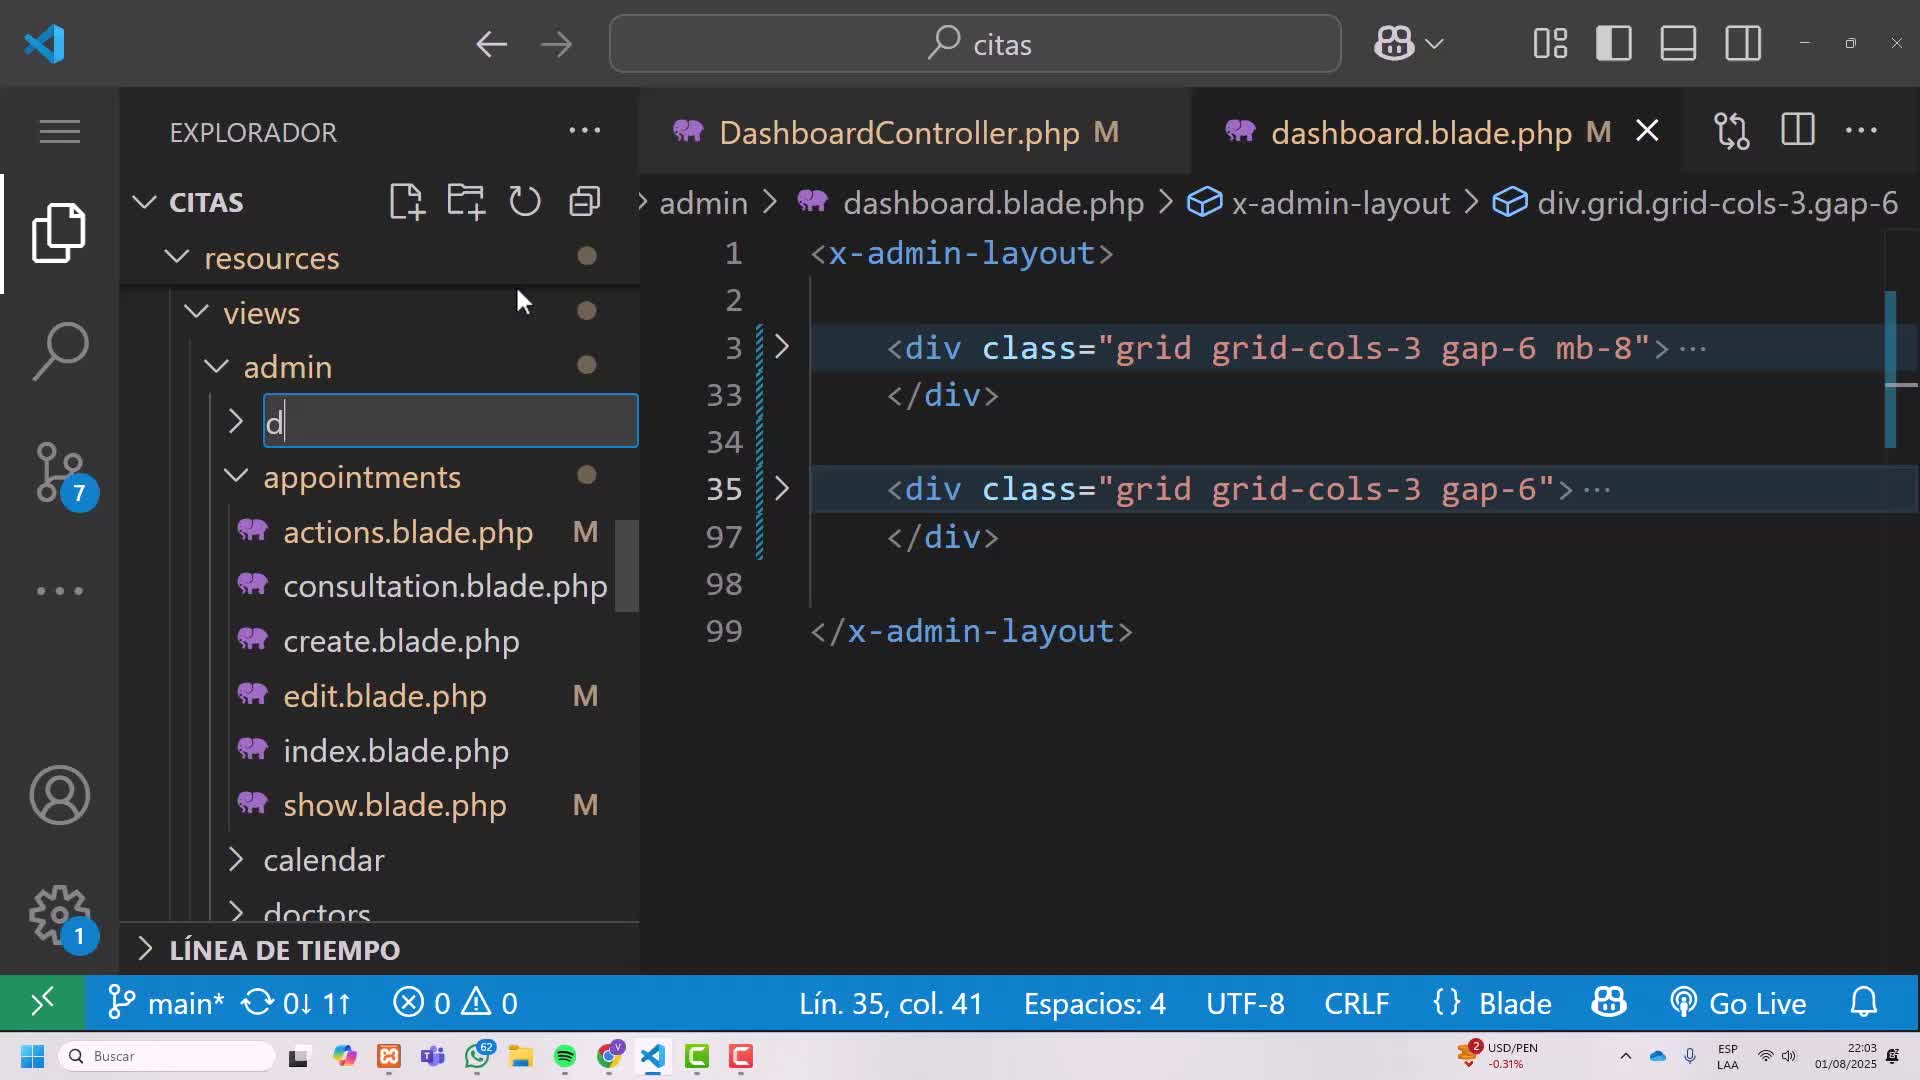Open the Accounts icon
Screen dimensions: 1920x1080
(x=59, y=795)
